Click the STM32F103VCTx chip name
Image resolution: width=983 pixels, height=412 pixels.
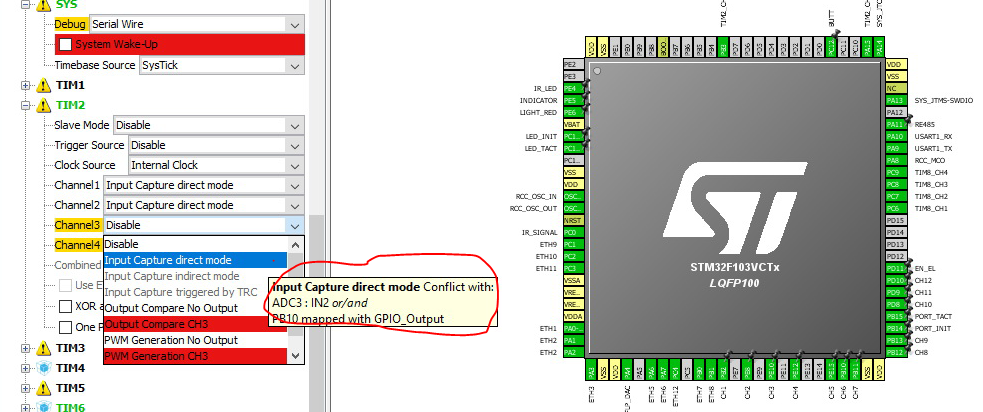pyautogui.click(x=734, y=267)
